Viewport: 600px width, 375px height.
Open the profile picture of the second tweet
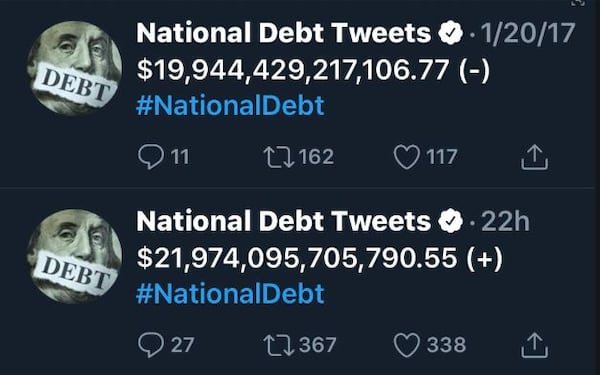point(74,256)
